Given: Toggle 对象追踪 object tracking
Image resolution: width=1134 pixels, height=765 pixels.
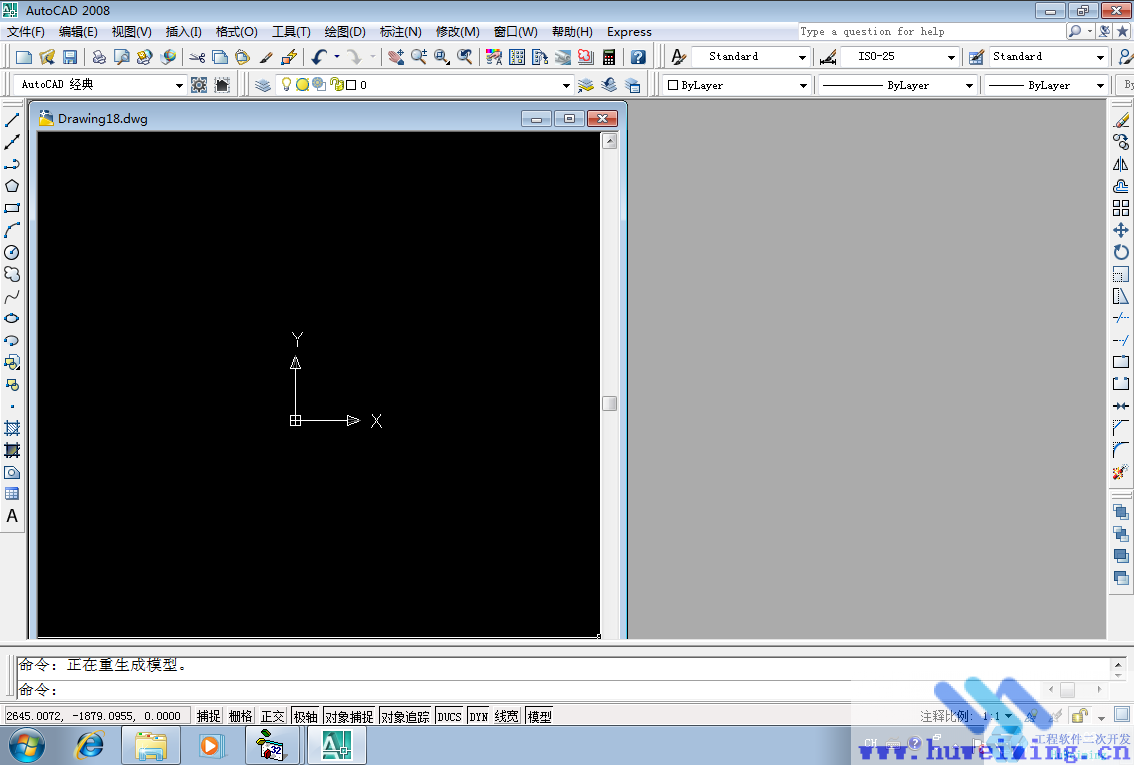Looking at the screenshot, I should point(405,716).
